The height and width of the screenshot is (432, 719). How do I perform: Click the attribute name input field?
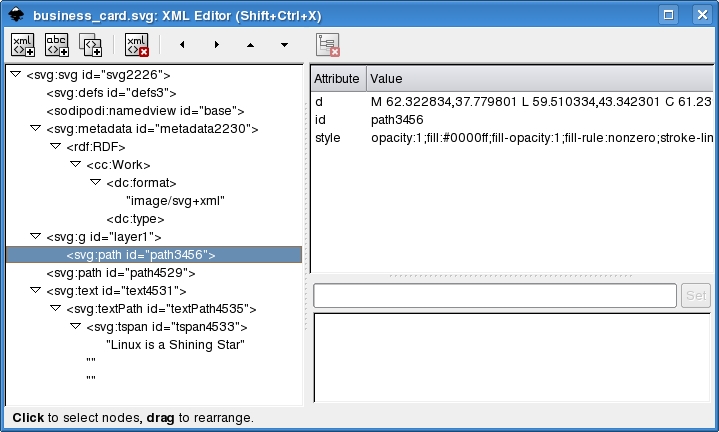(495, 295)
